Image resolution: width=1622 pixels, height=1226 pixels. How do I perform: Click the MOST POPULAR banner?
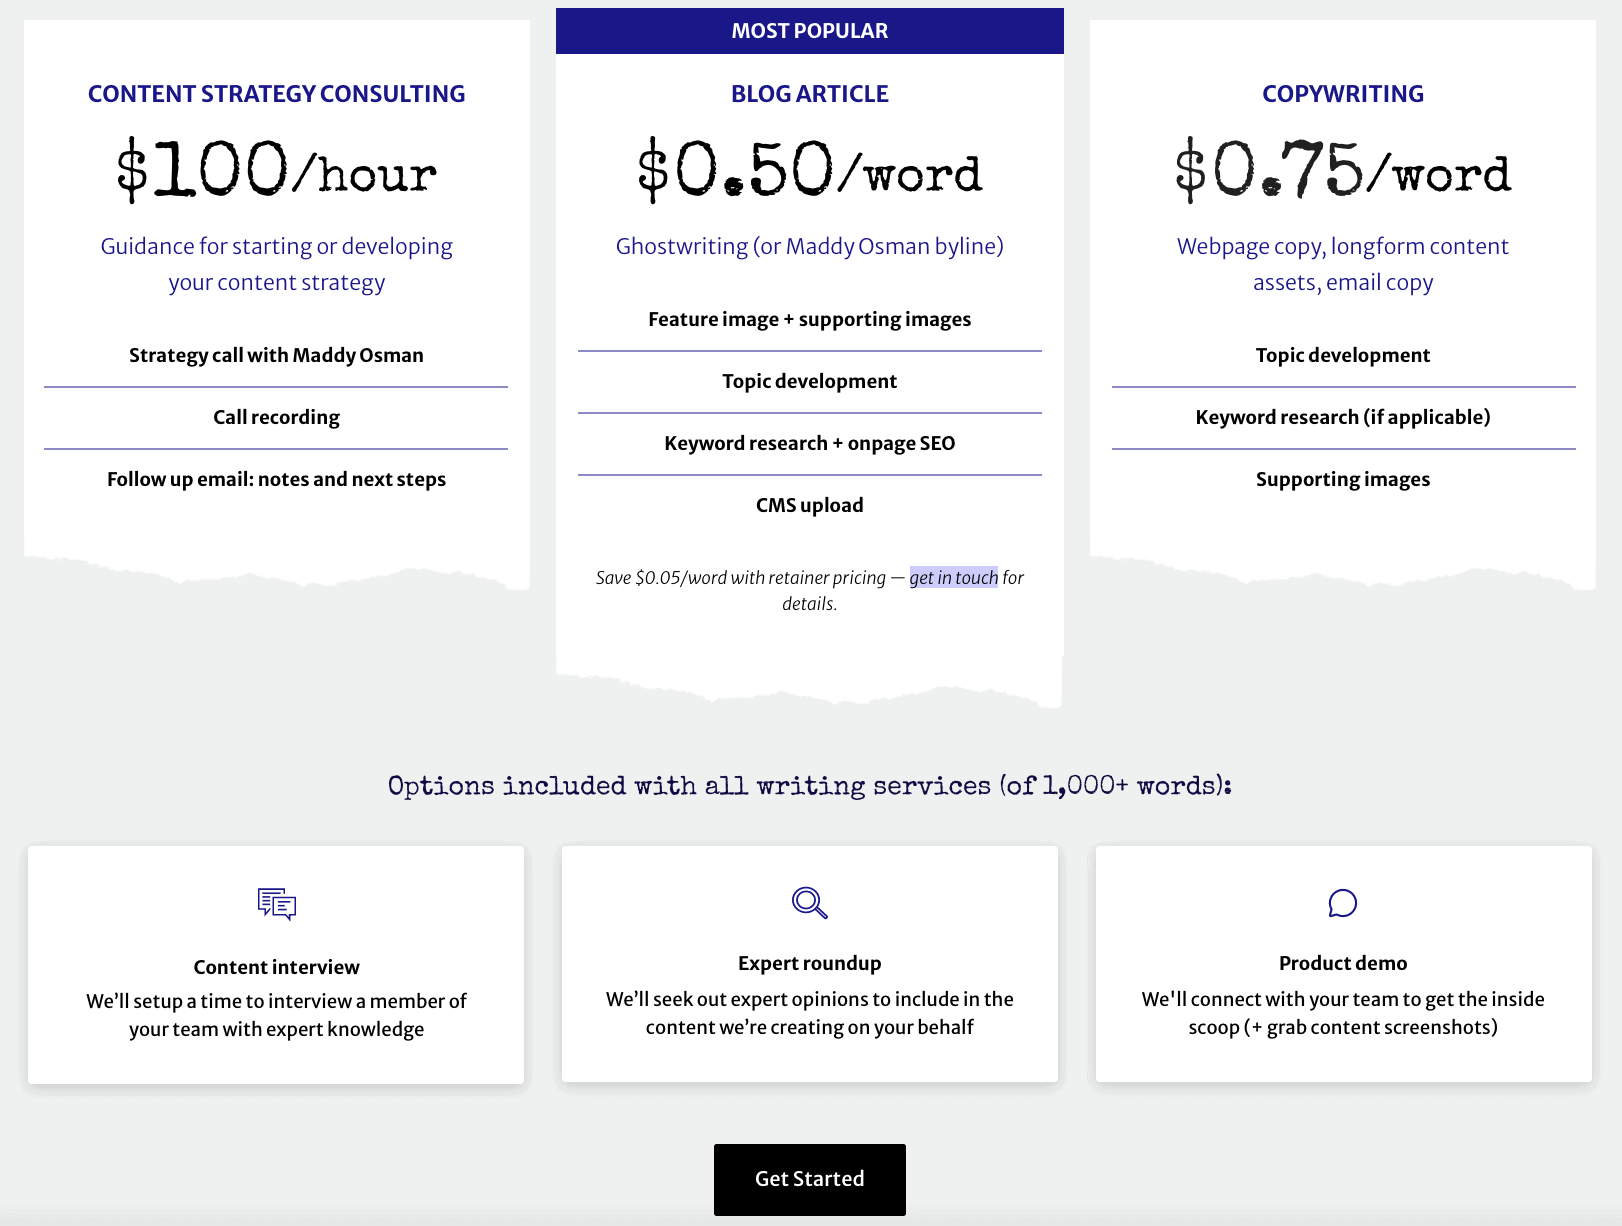pos(809,30)
